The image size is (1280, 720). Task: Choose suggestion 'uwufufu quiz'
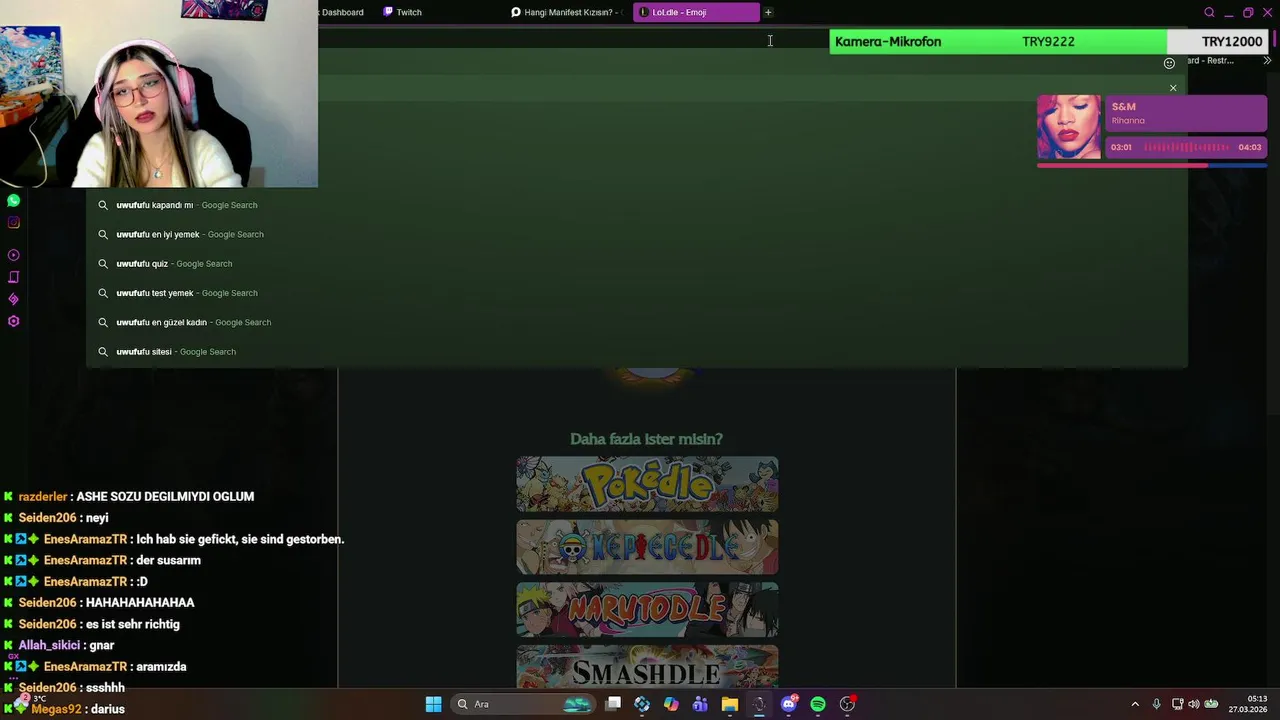(637, 264)
